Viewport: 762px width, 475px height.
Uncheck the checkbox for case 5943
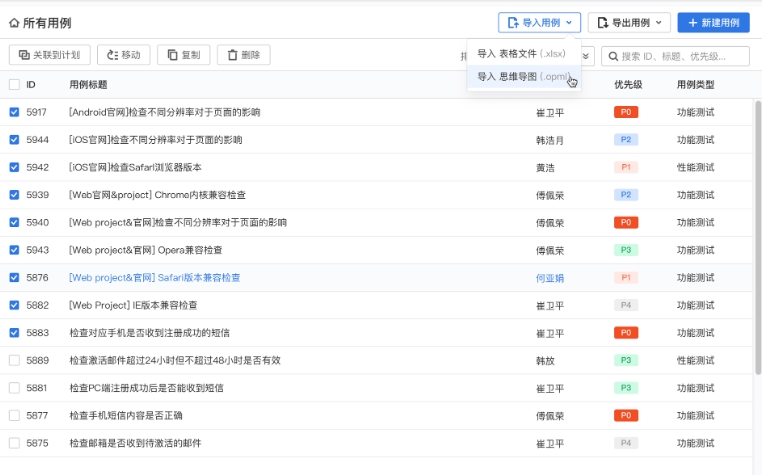15,250
